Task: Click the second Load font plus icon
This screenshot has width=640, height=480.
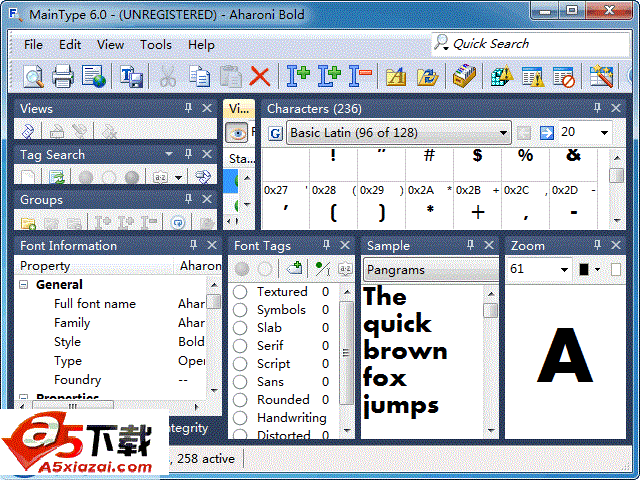Action: point(329,76)
